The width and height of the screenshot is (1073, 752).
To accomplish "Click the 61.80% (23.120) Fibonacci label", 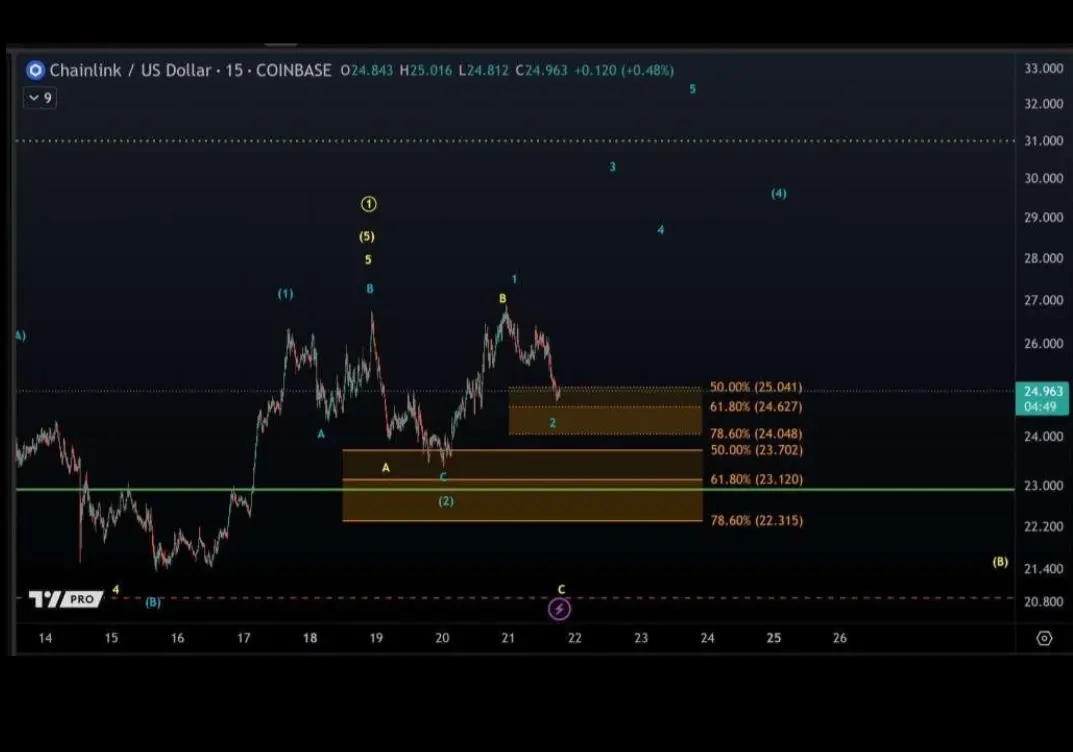I will tap(756, 480).
